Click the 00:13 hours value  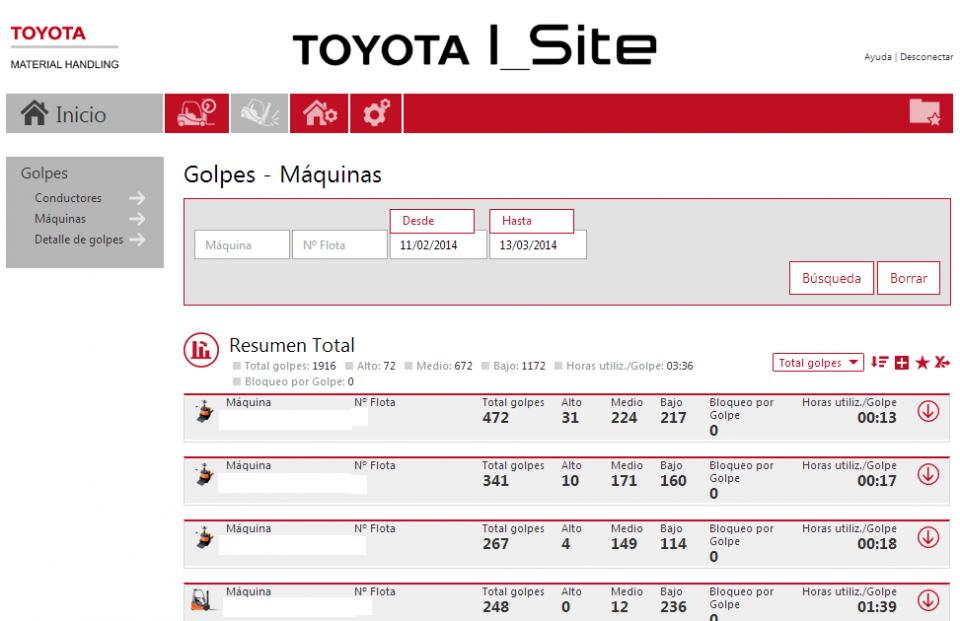(x=877, y=418)
